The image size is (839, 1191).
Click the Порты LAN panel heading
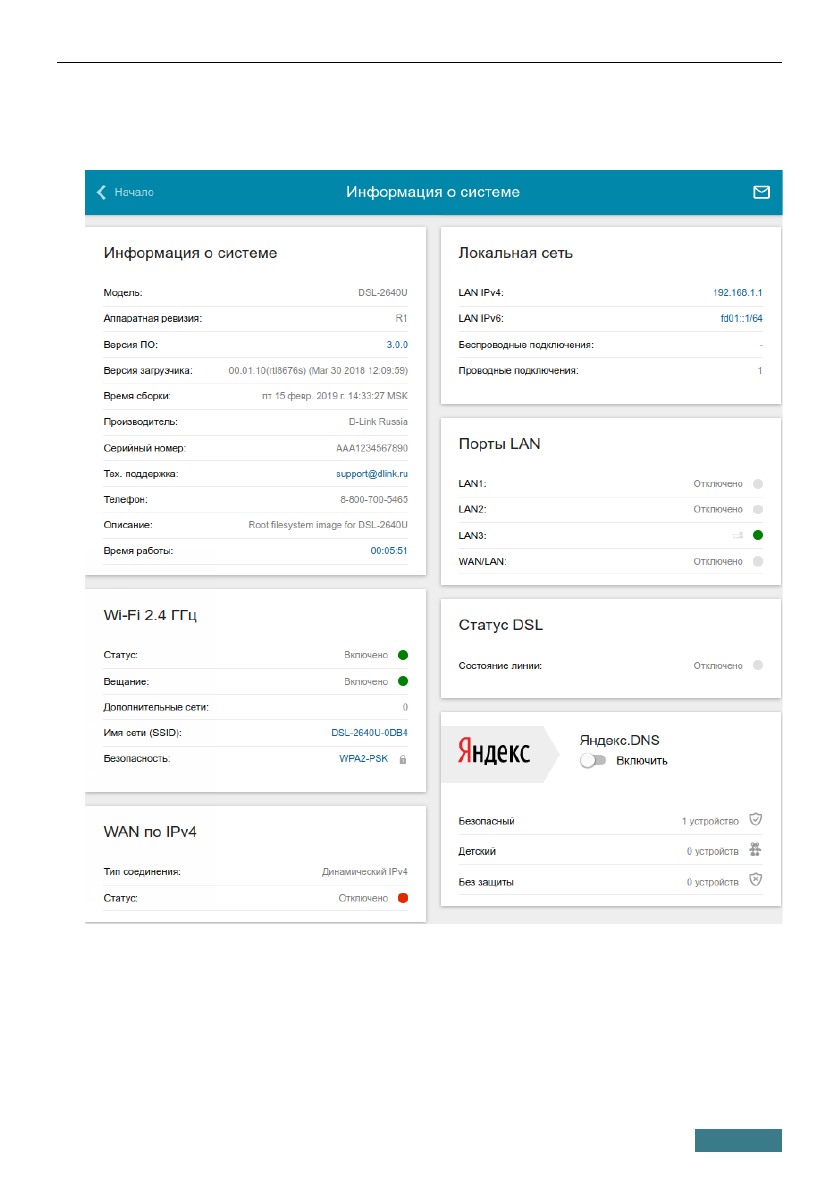coord(499,444)
